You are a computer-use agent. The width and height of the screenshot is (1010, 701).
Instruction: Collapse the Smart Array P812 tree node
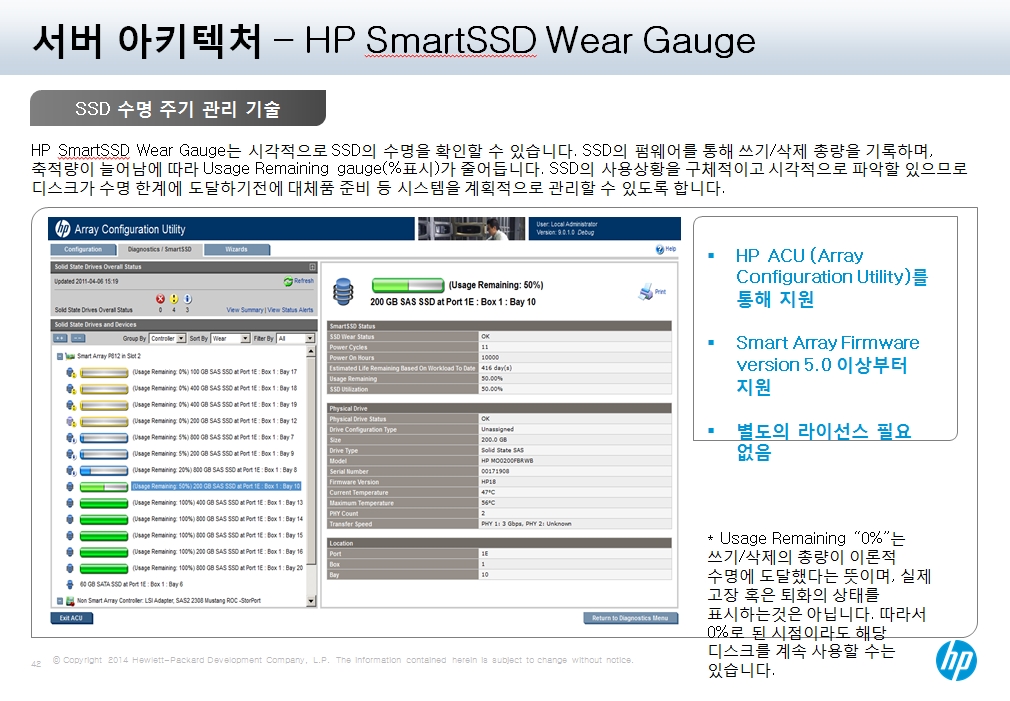[x=59, y=356]
